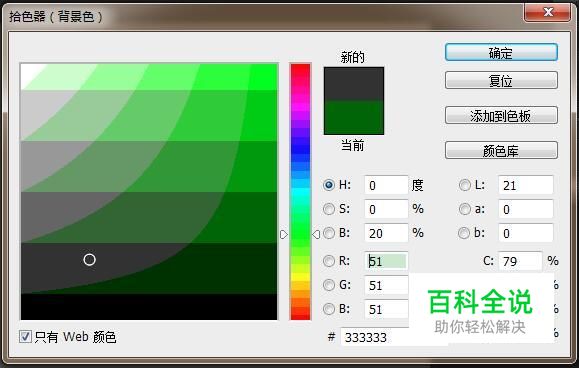Click the C cyan input field showing 79
The height and width of the screenshot is (368, 579).
click(x=520, y=261)
